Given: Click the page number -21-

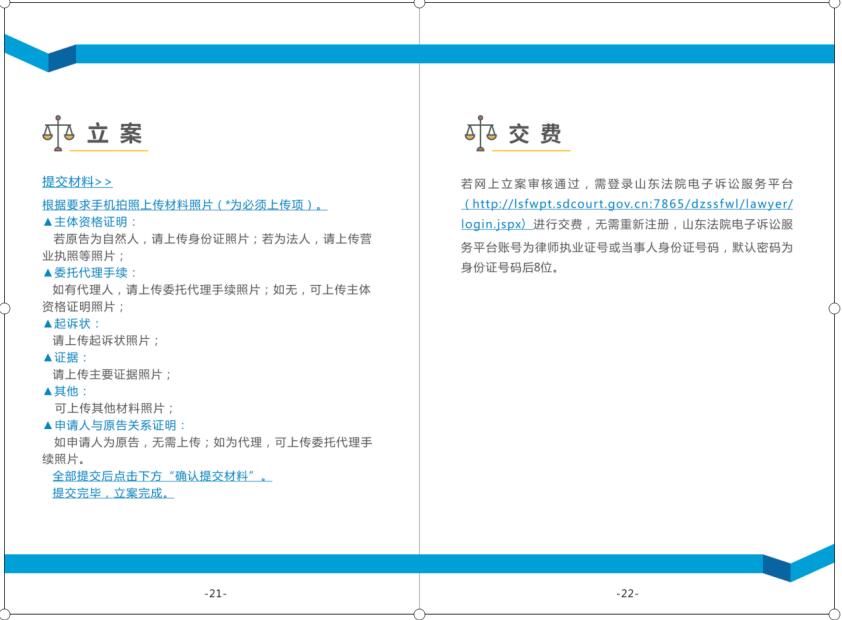Looking at the screenshot, I should coord(215,593).
